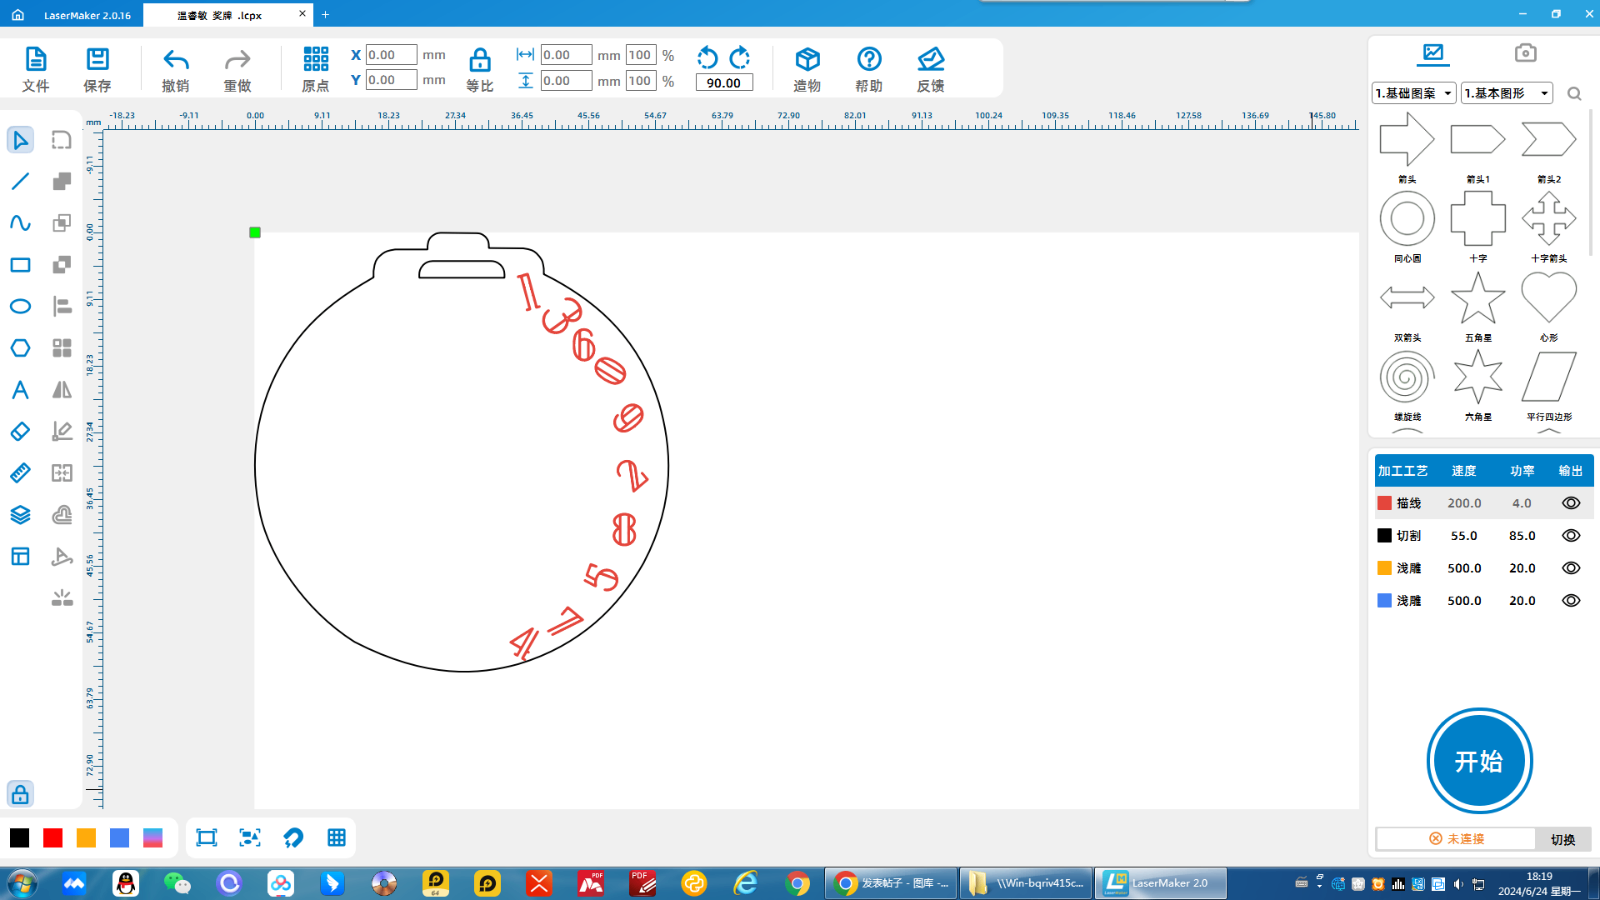
Task: Pick the red color swatch
Action: [53, 838]
